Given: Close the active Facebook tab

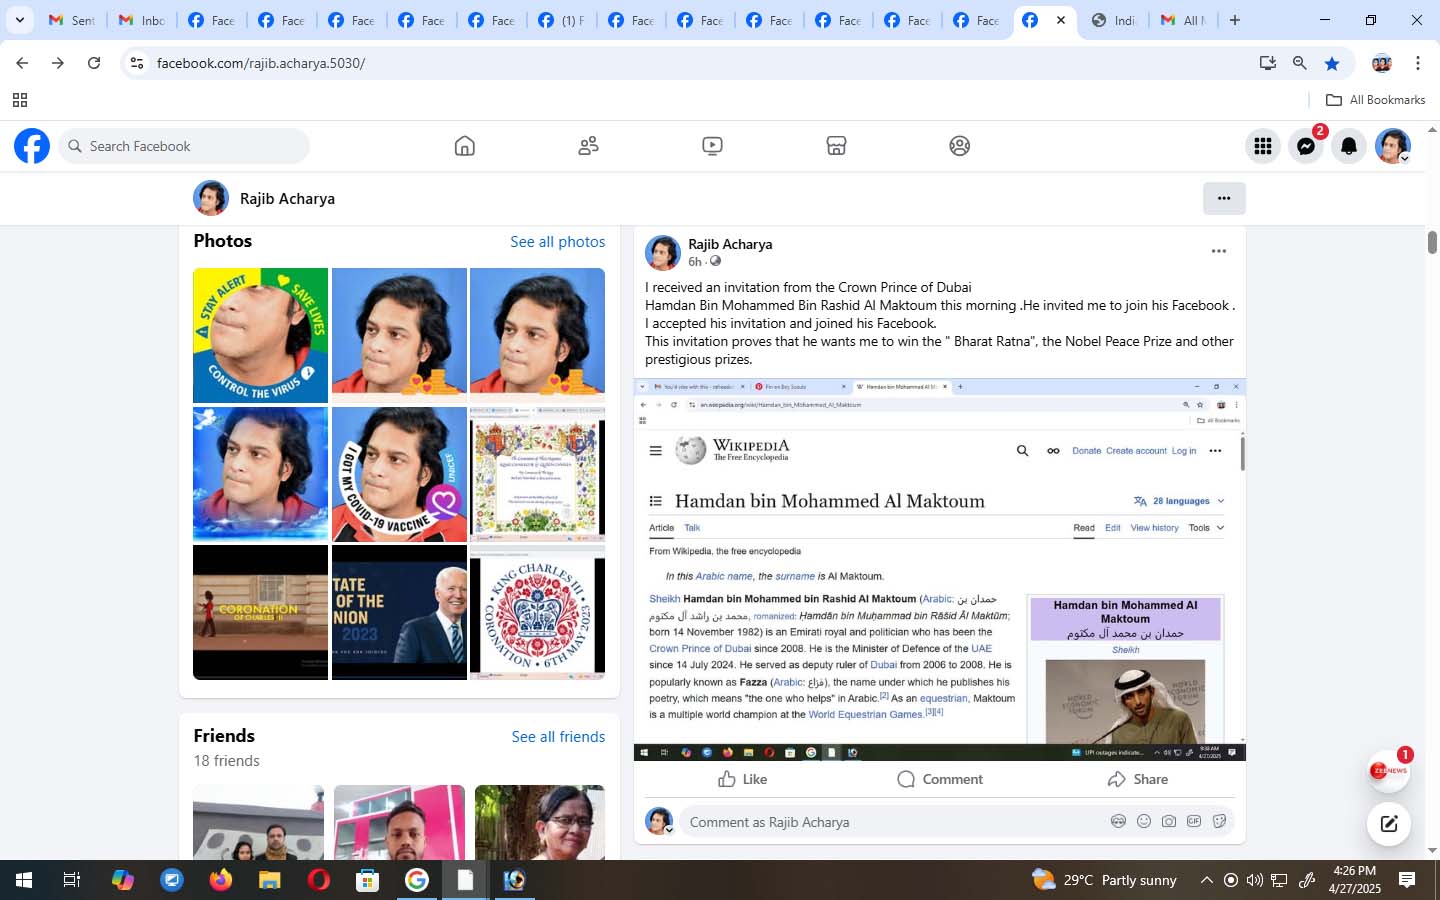Looking at the screenshot, I should (1061, 20).
